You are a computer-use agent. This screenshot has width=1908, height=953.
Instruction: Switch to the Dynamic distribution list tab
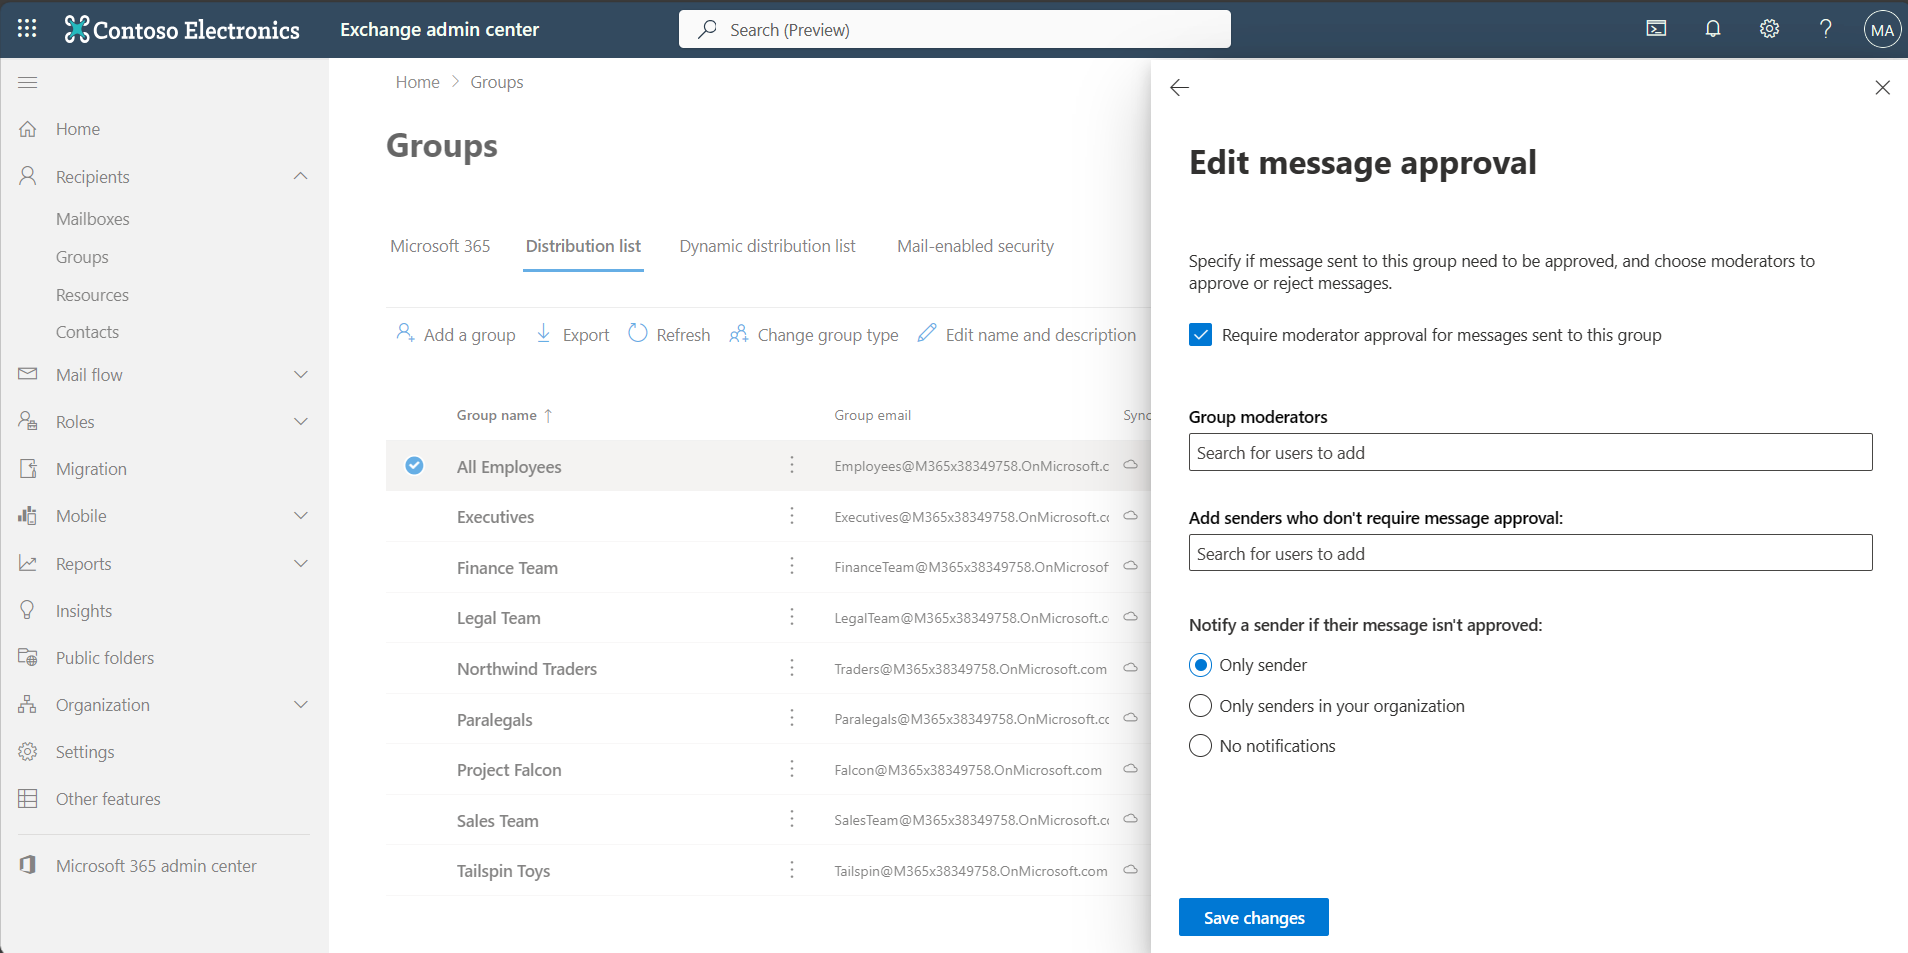click(766, 246)
